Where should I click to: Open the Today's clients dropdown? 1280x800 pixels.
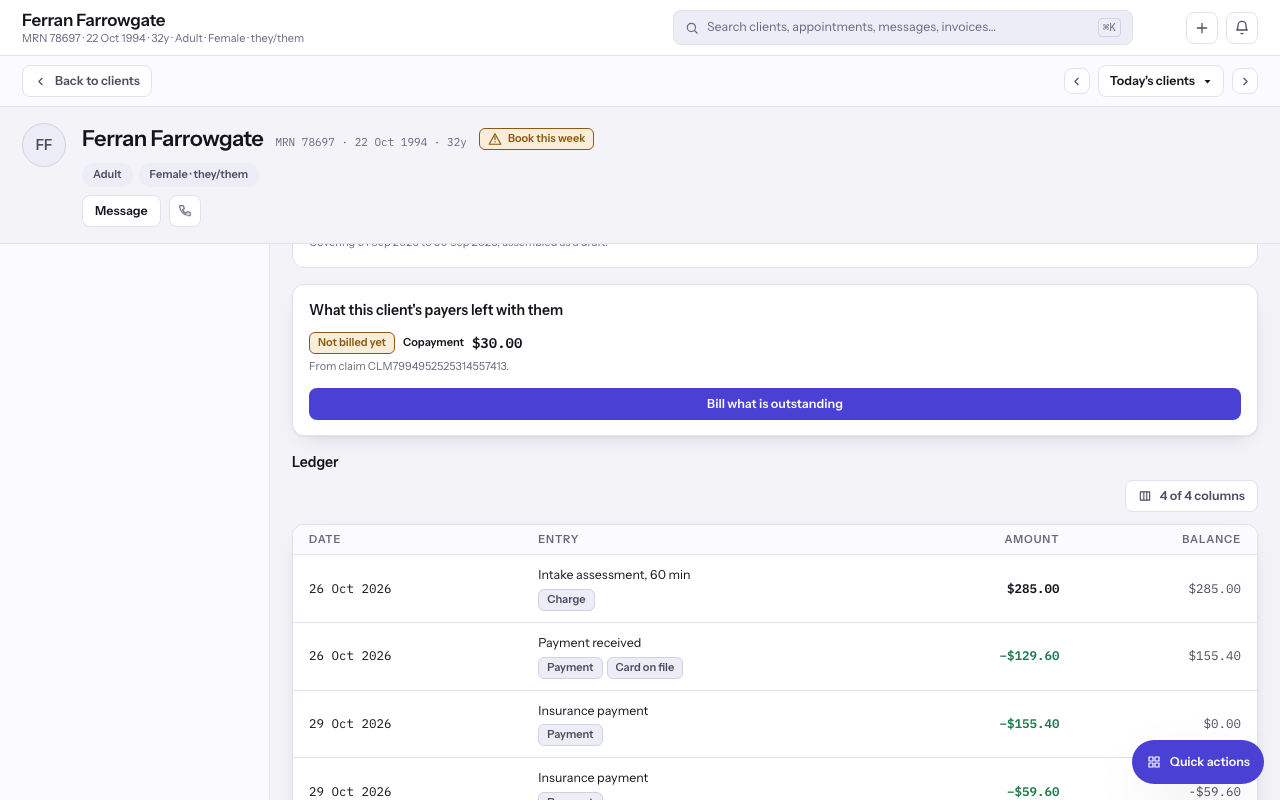(x=1161, y=81)
